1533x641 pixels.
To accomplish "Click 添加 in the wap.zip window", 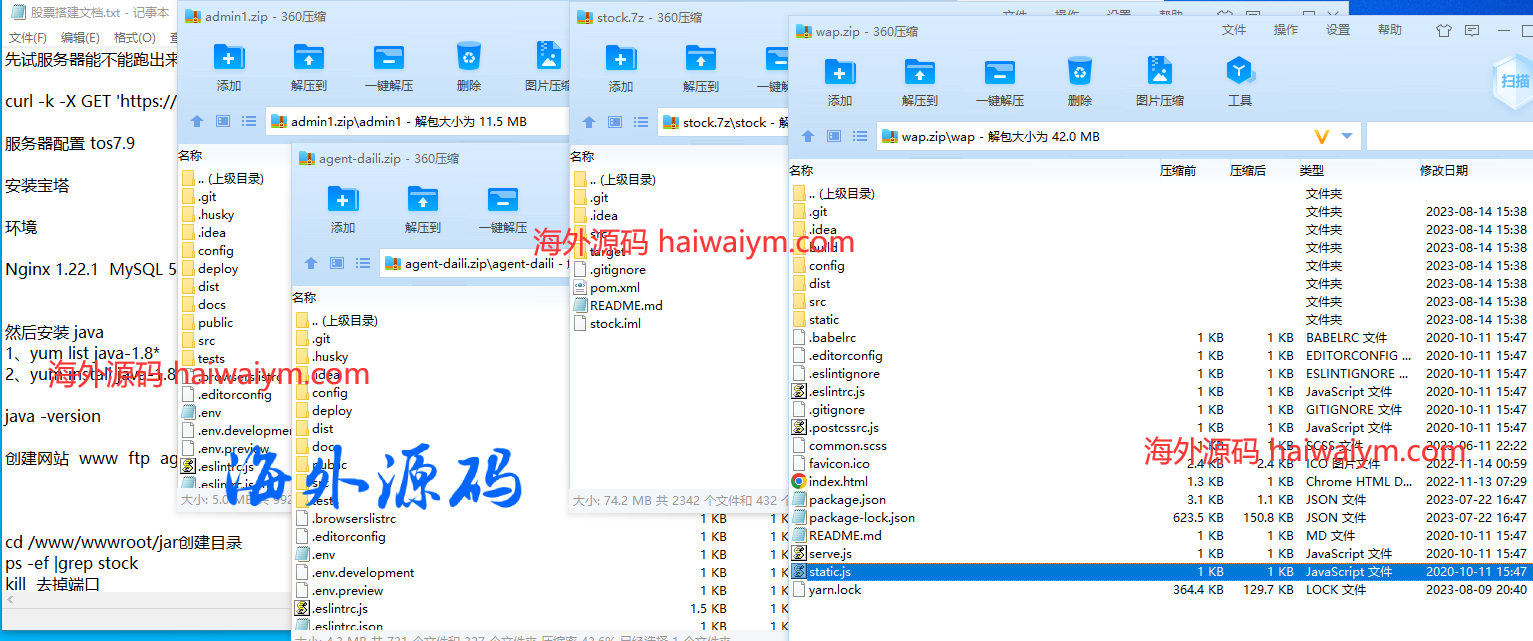I will pyautogui.click(x=839, y=82).
